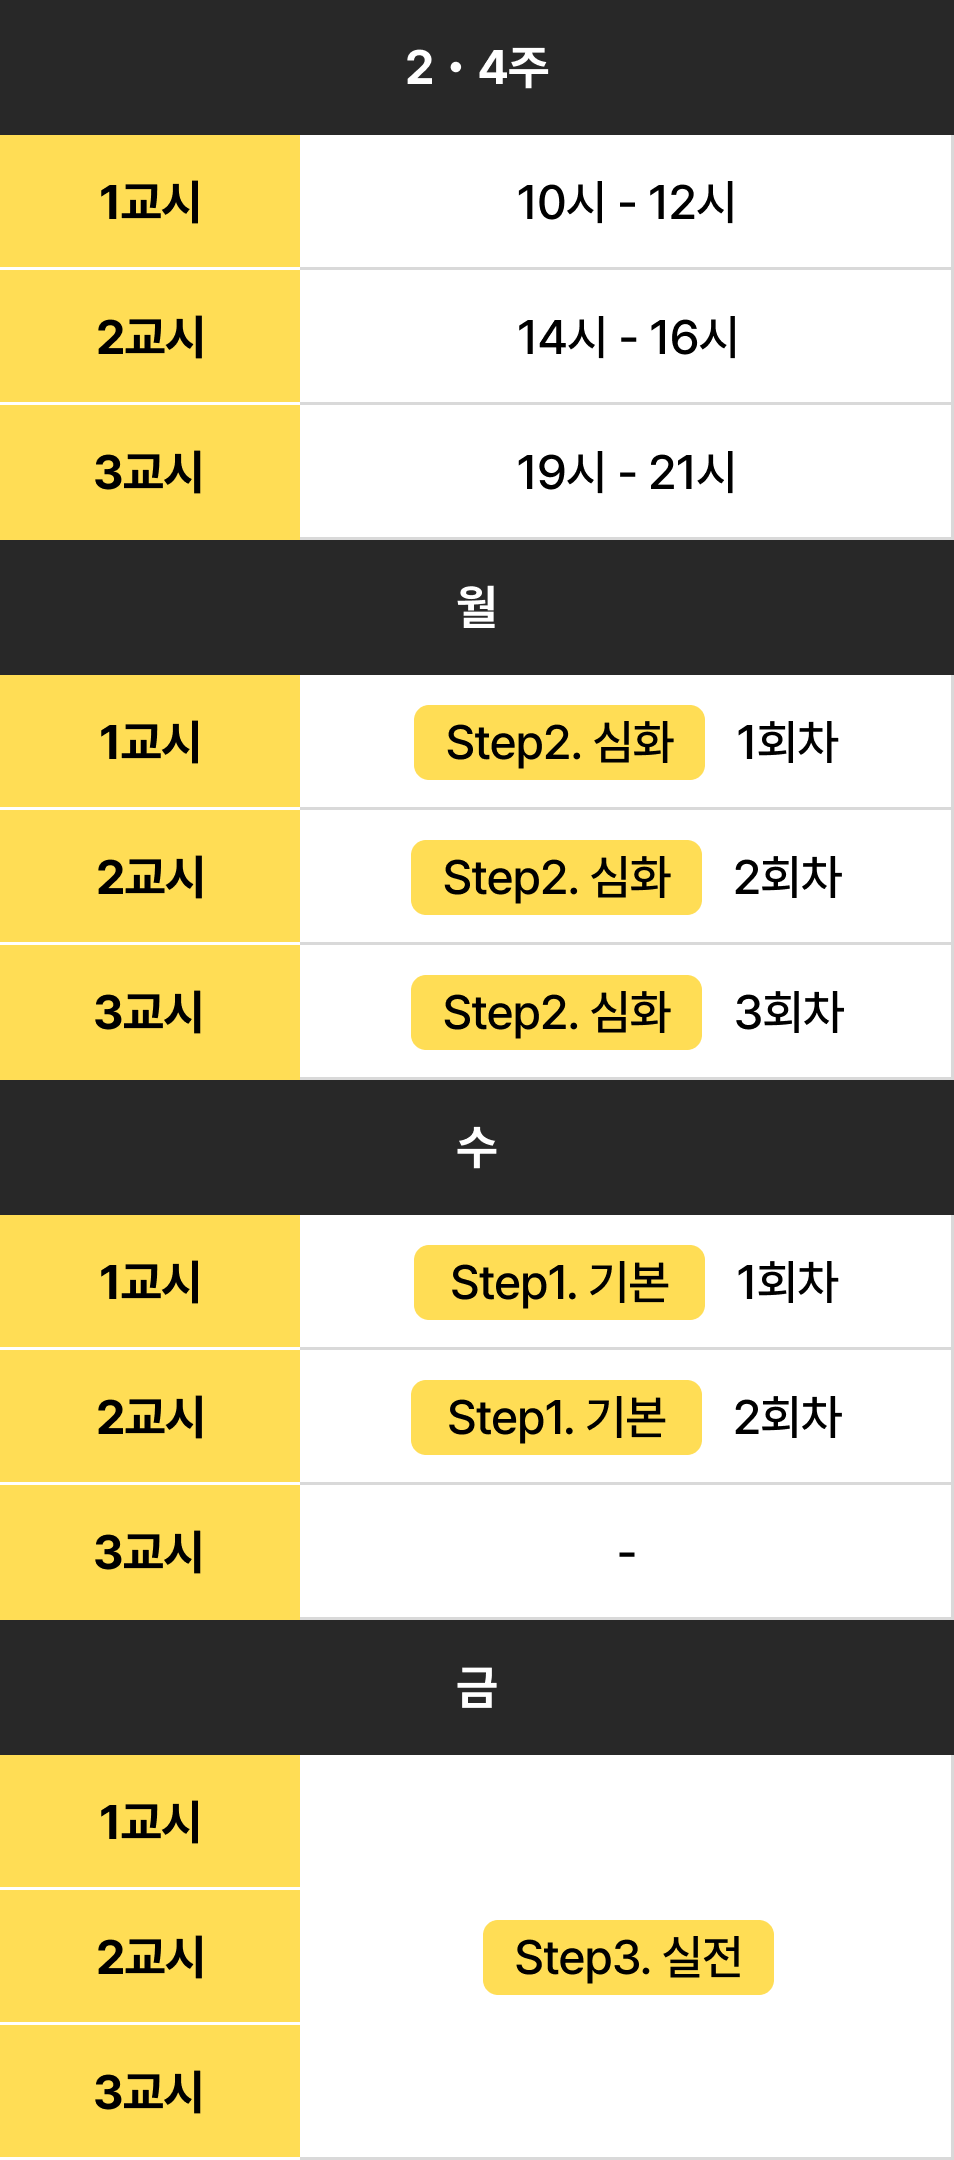Screen dimensions: 954x2160
Task: Select the 2・4주 header bar
Action: point(477,67)
